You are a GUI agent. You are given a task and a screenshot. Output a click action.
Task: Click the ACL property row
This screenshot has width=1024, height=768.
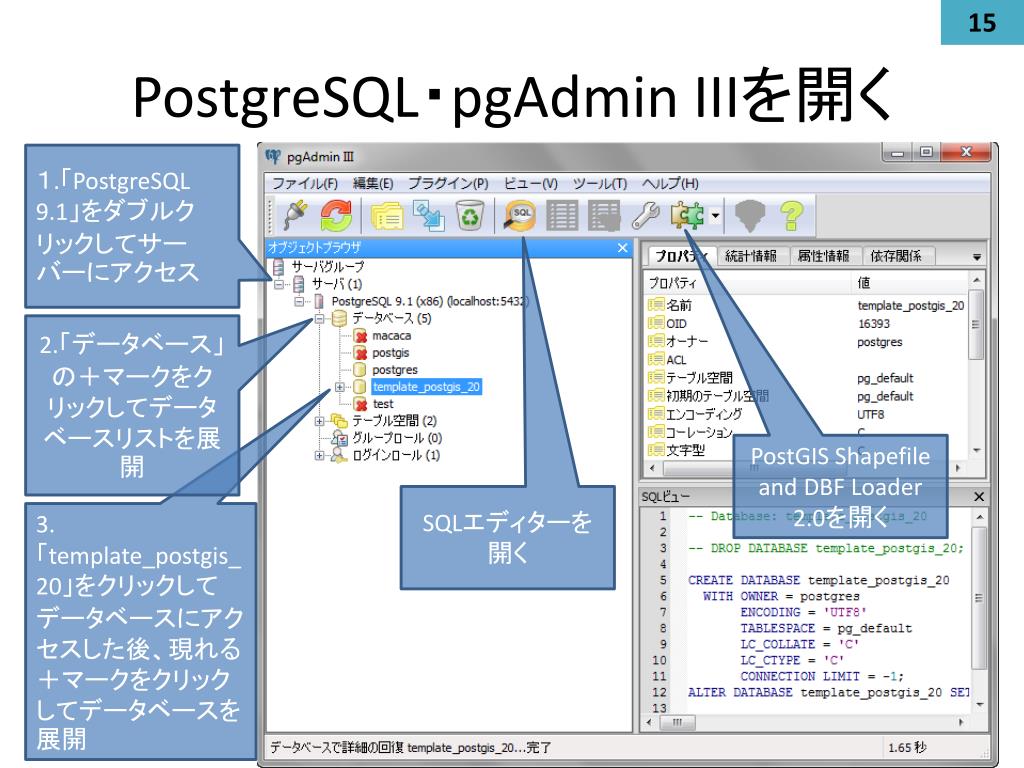coord(807,360)
